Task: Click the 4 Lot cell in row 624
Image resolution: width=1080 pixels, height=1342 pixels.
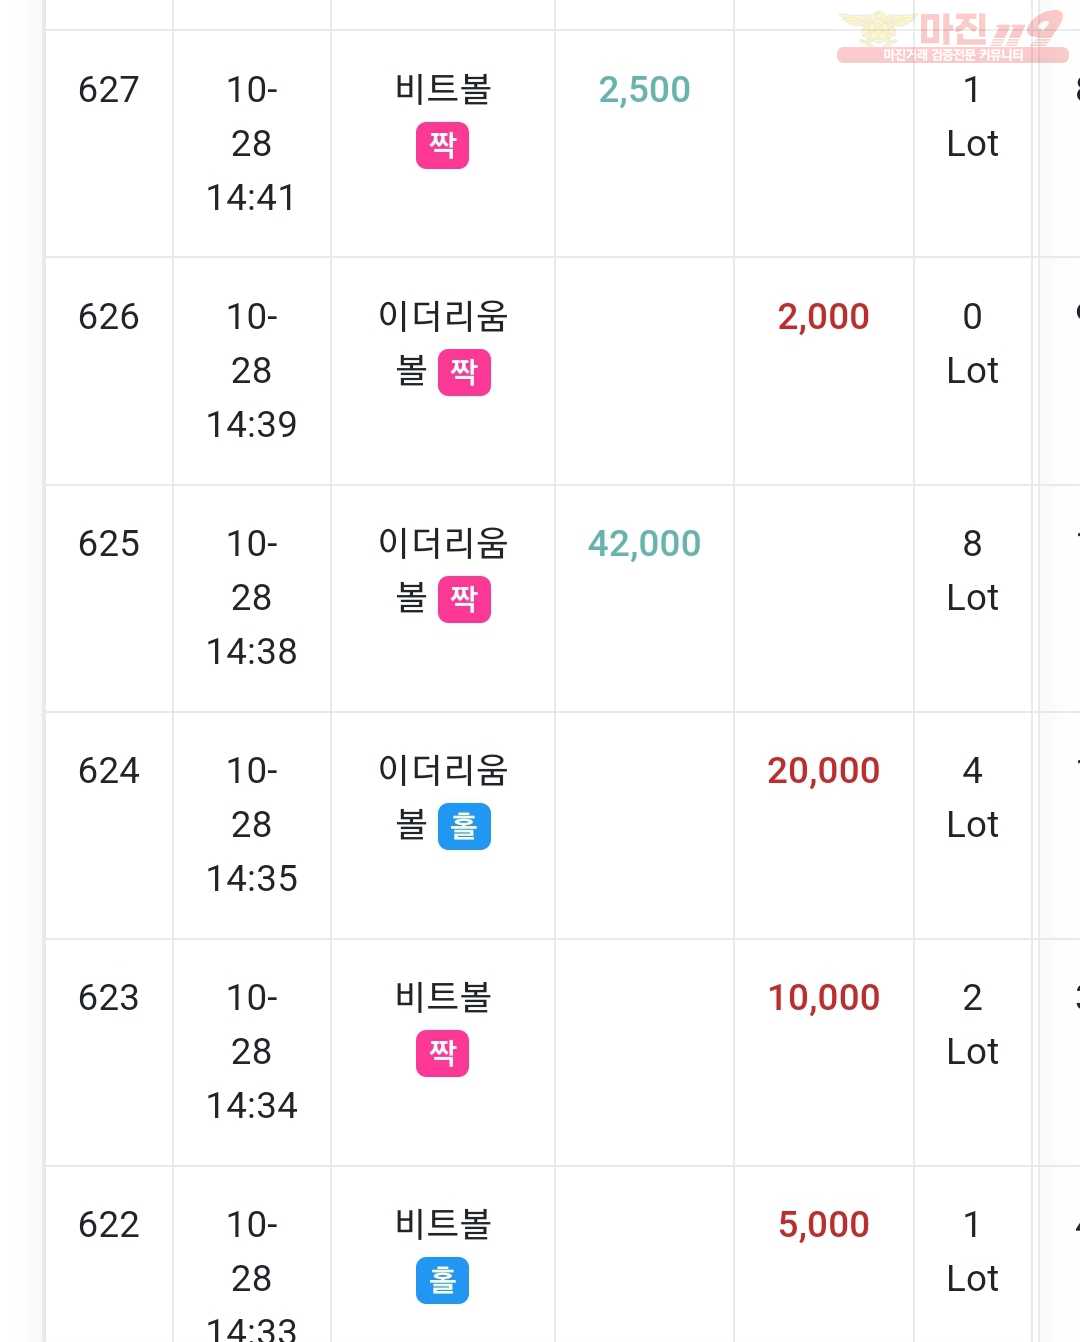Action: [972, 798]
